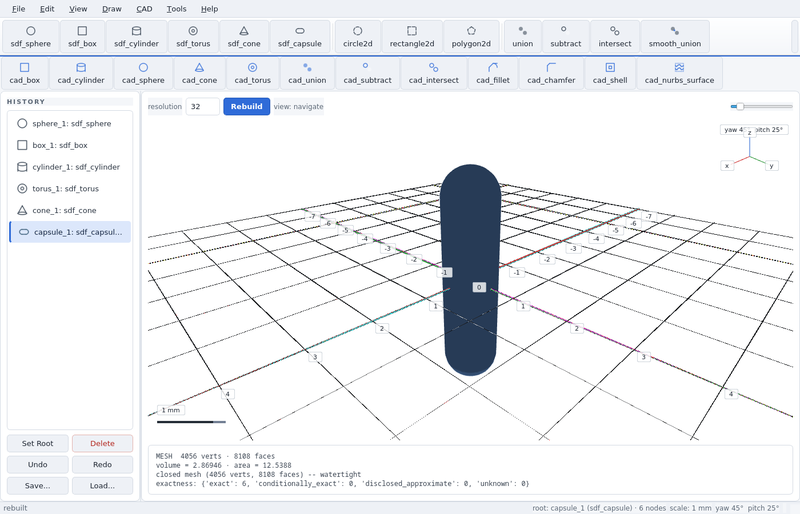Select the sdf_box tool
800x514 pixels.
click(82, 37)
